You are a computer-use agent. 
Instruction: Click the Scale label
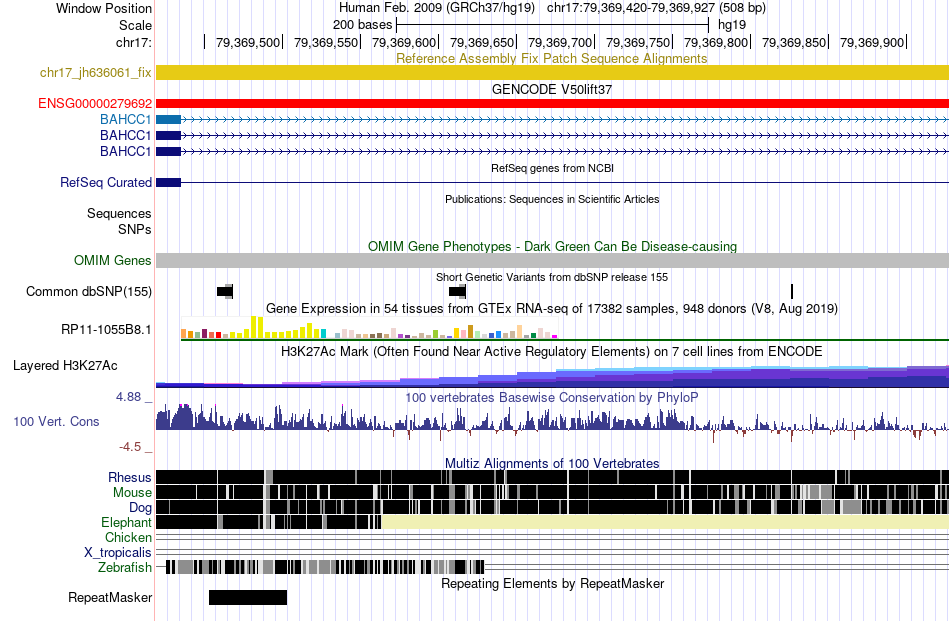point(135,25)
